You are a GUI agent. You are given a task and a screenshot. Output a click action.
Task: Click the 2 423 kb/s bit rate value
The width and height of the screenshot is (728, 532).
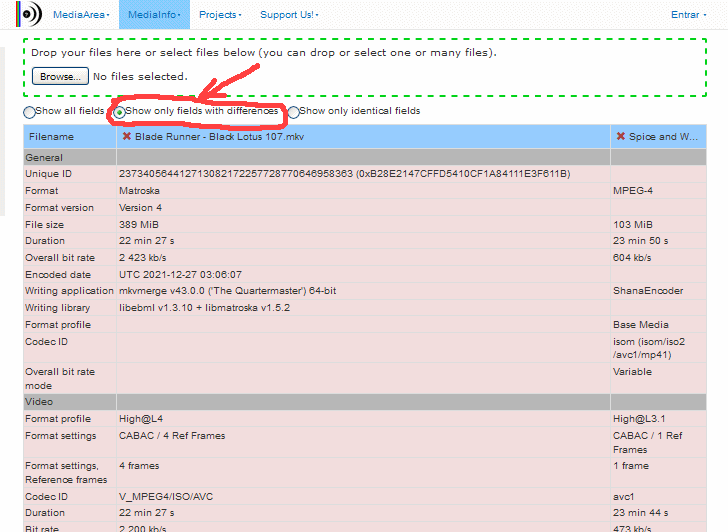pyautogui.click(x=143, y=258)
